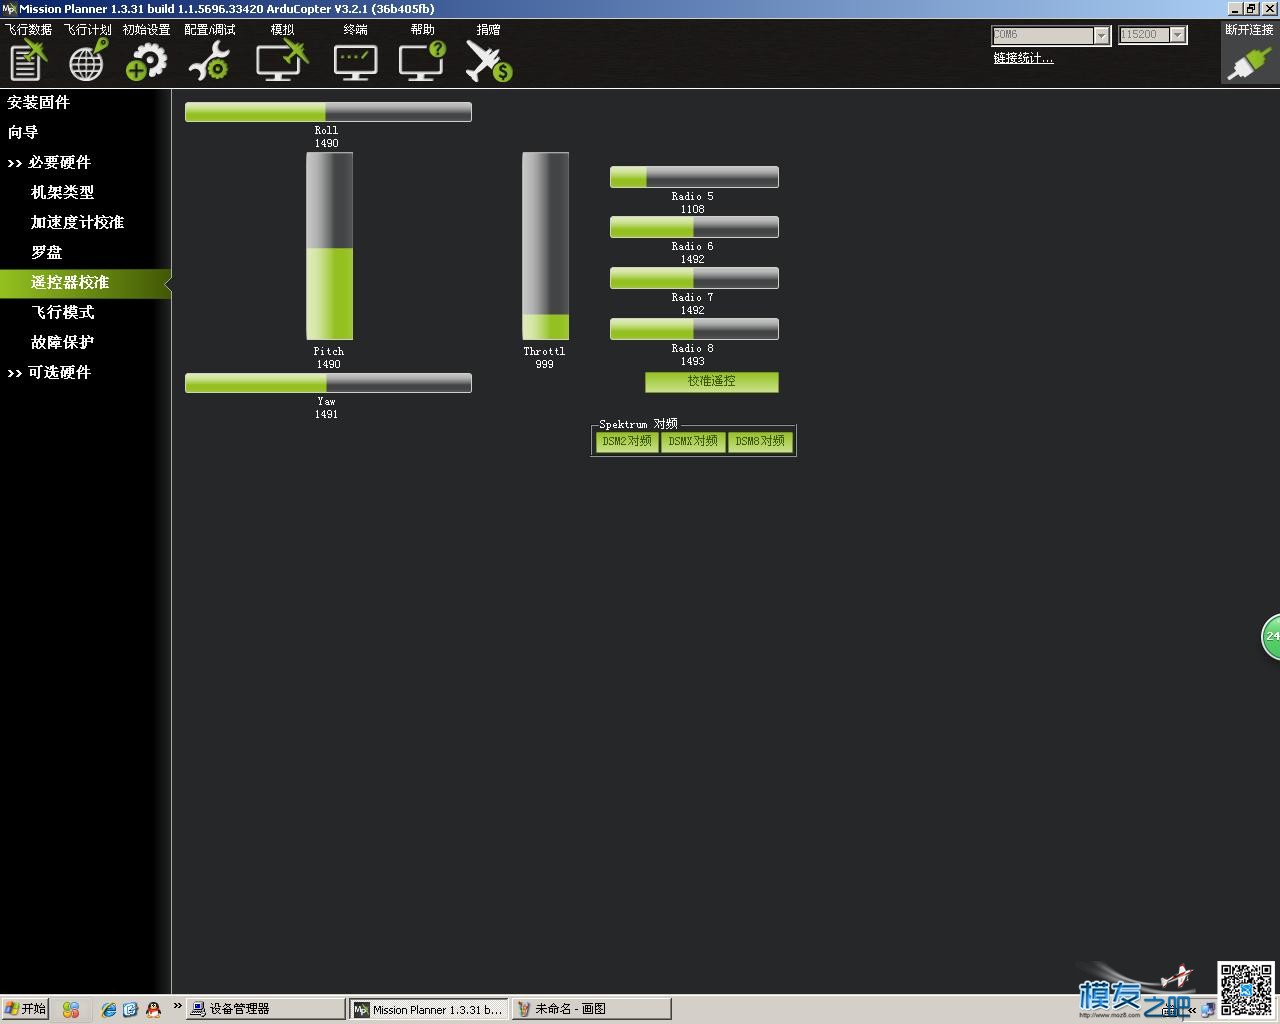Open the Flight Data (飞行数据) icon
1280x1024 pixels.
tap(28, 60)
